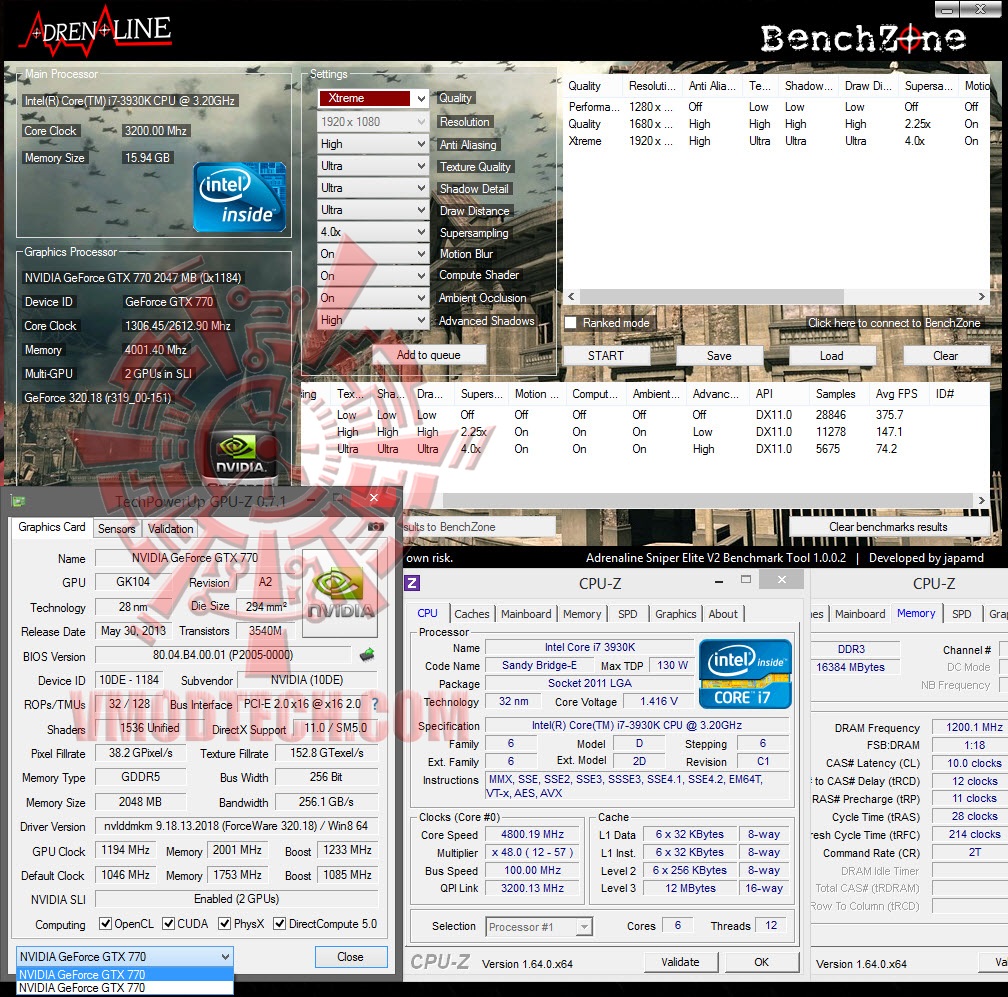Open the Texture Quality dropdown
Image resolution: width=1008 pixels, height=997 pixels.
(x=373, y=166)
